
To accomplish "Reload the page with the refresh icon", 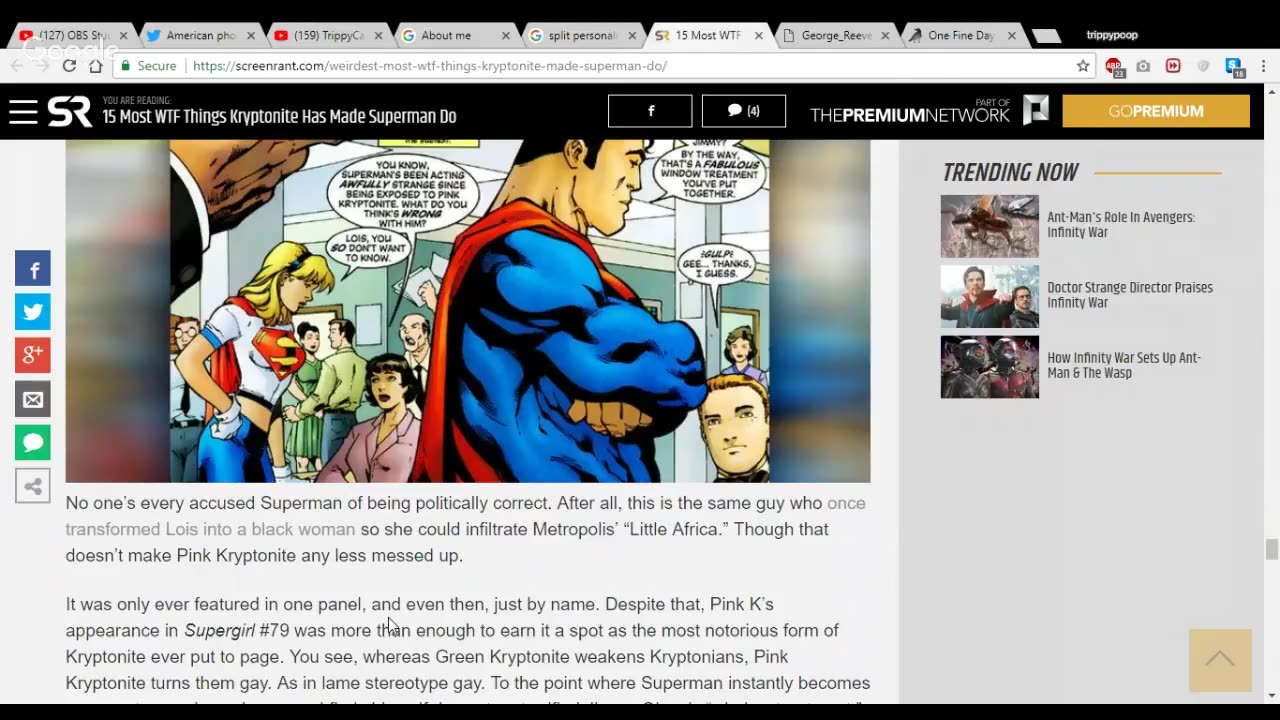I will point(69,66).
